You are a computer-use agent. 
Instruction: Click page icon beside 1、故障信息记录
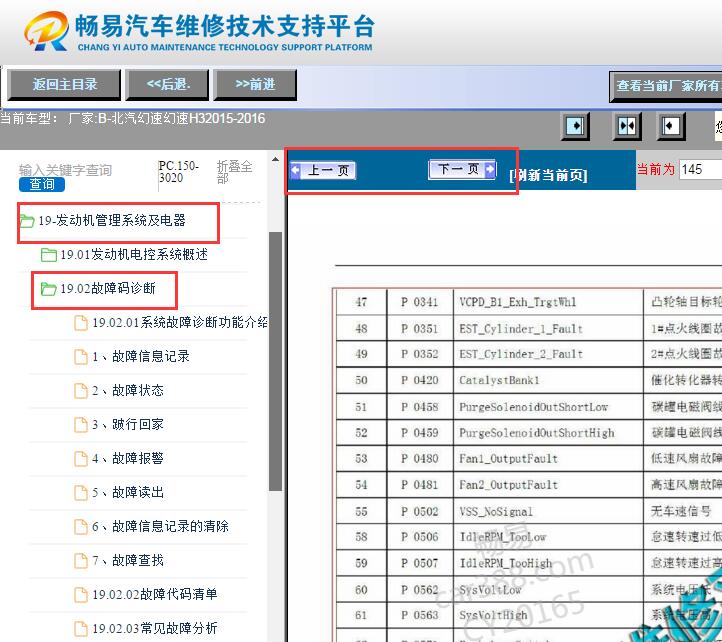click(81, 356)
